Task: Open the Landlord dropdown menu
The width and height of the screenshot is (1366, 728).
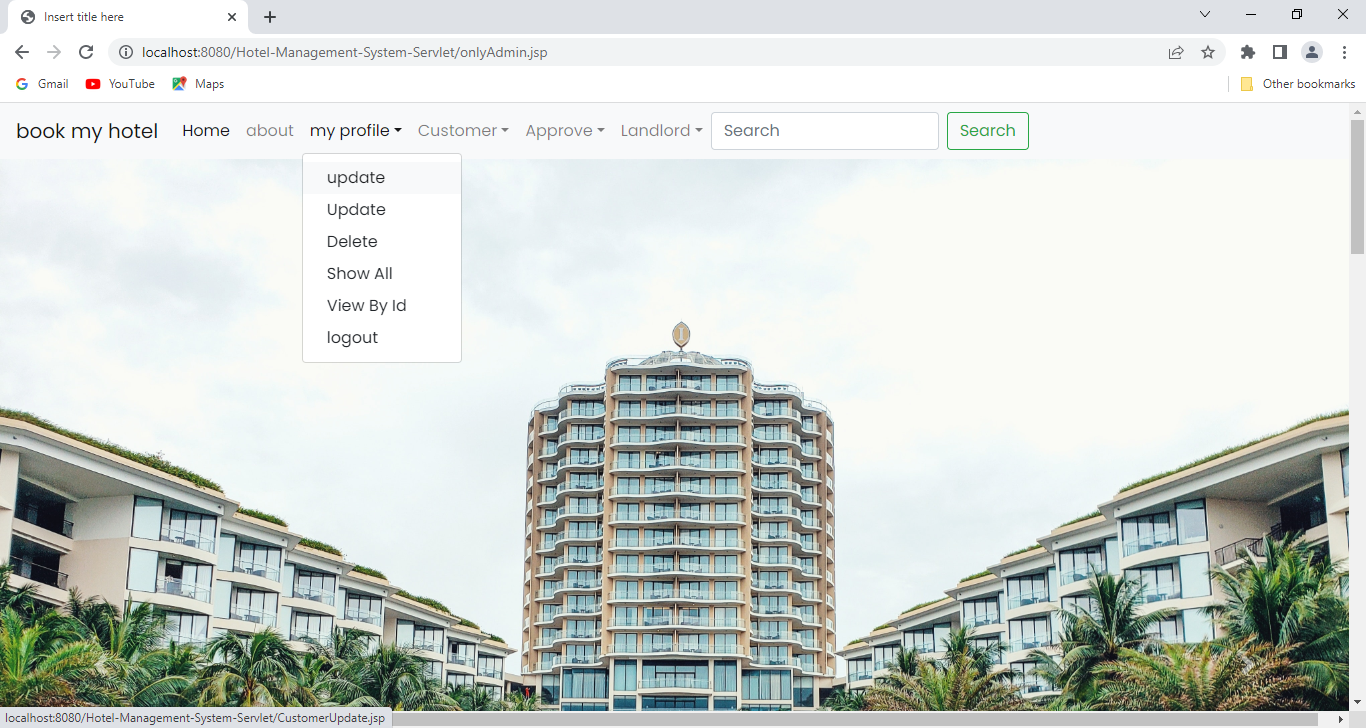Action: [x=661, y=131]
